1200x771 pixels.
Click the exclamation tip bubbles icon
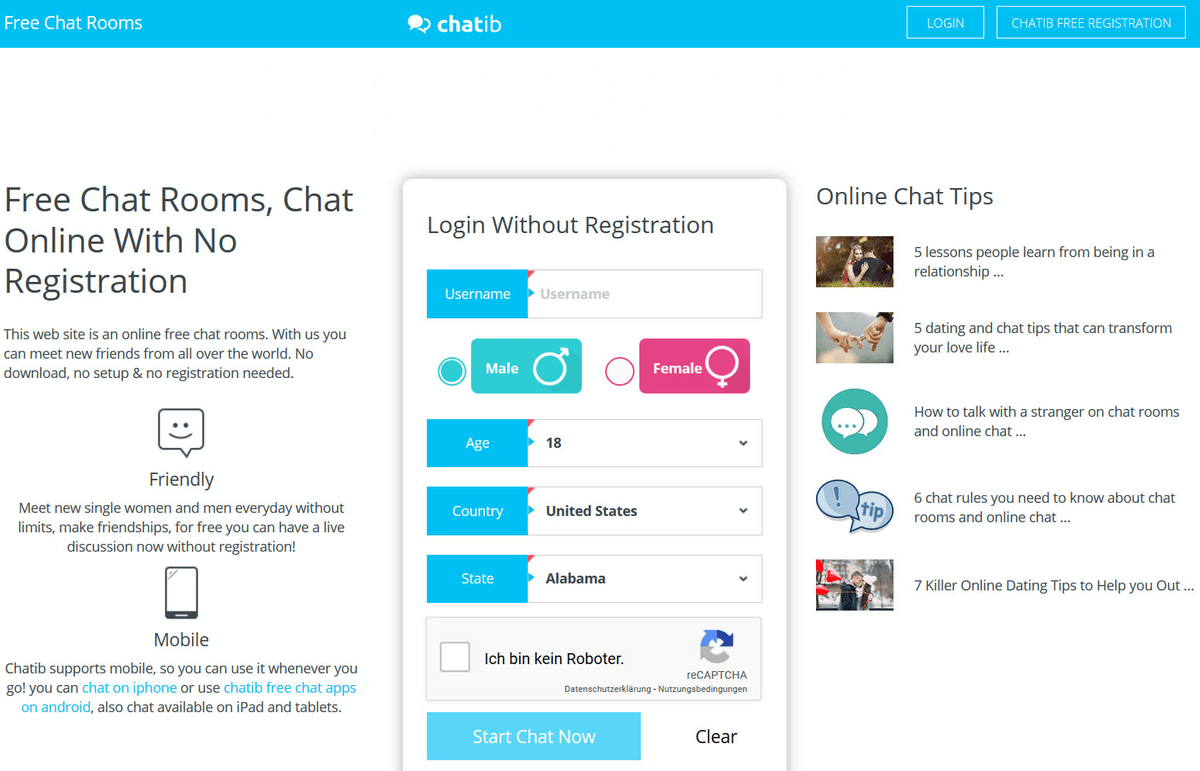854,507
